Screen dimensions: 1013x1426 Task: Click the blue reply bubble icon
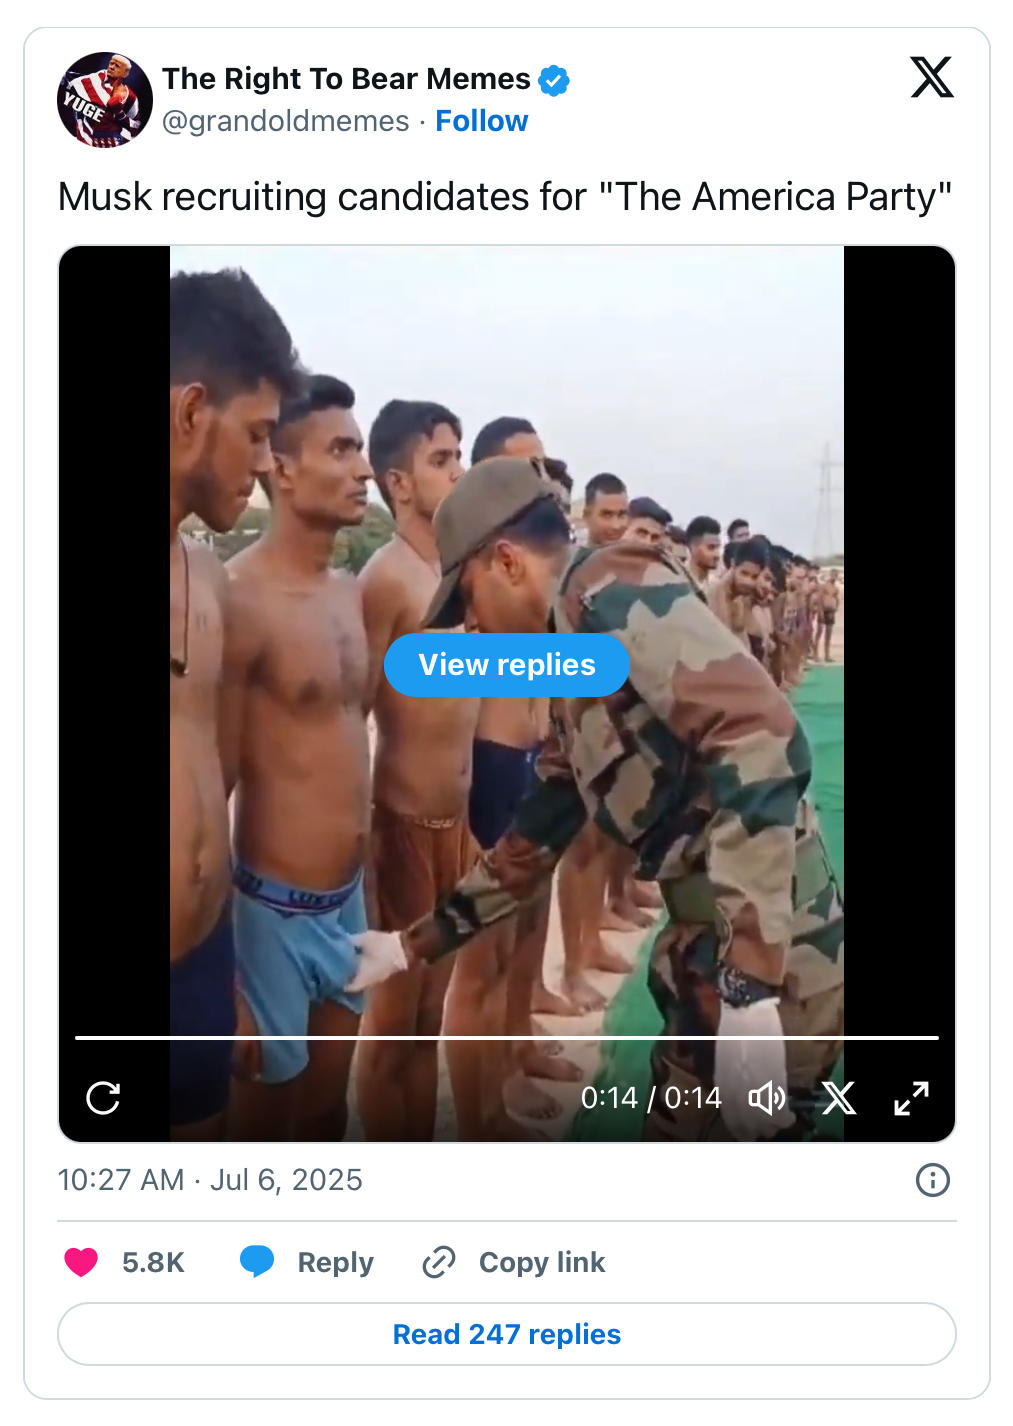(x=257, y=1262)
